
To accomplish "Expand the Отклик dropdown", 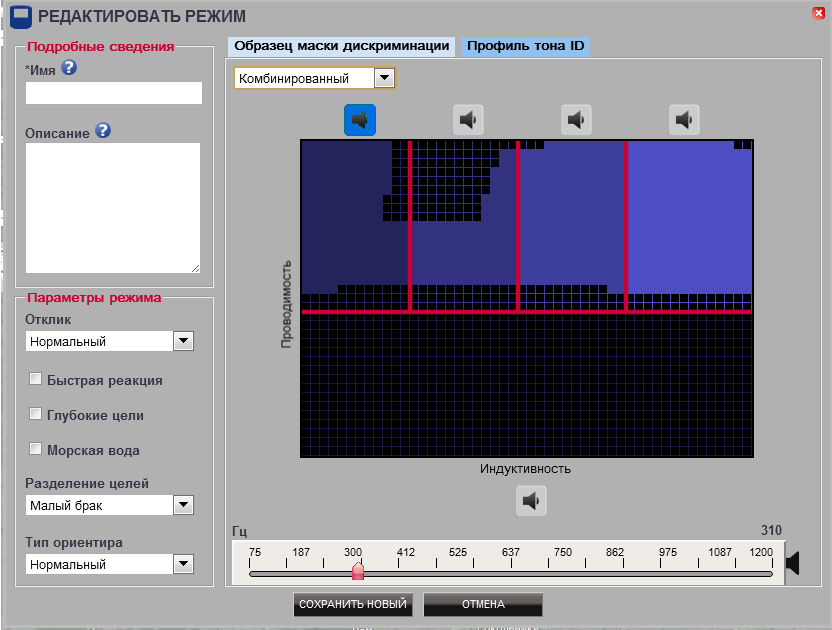I will pos(183,341).
